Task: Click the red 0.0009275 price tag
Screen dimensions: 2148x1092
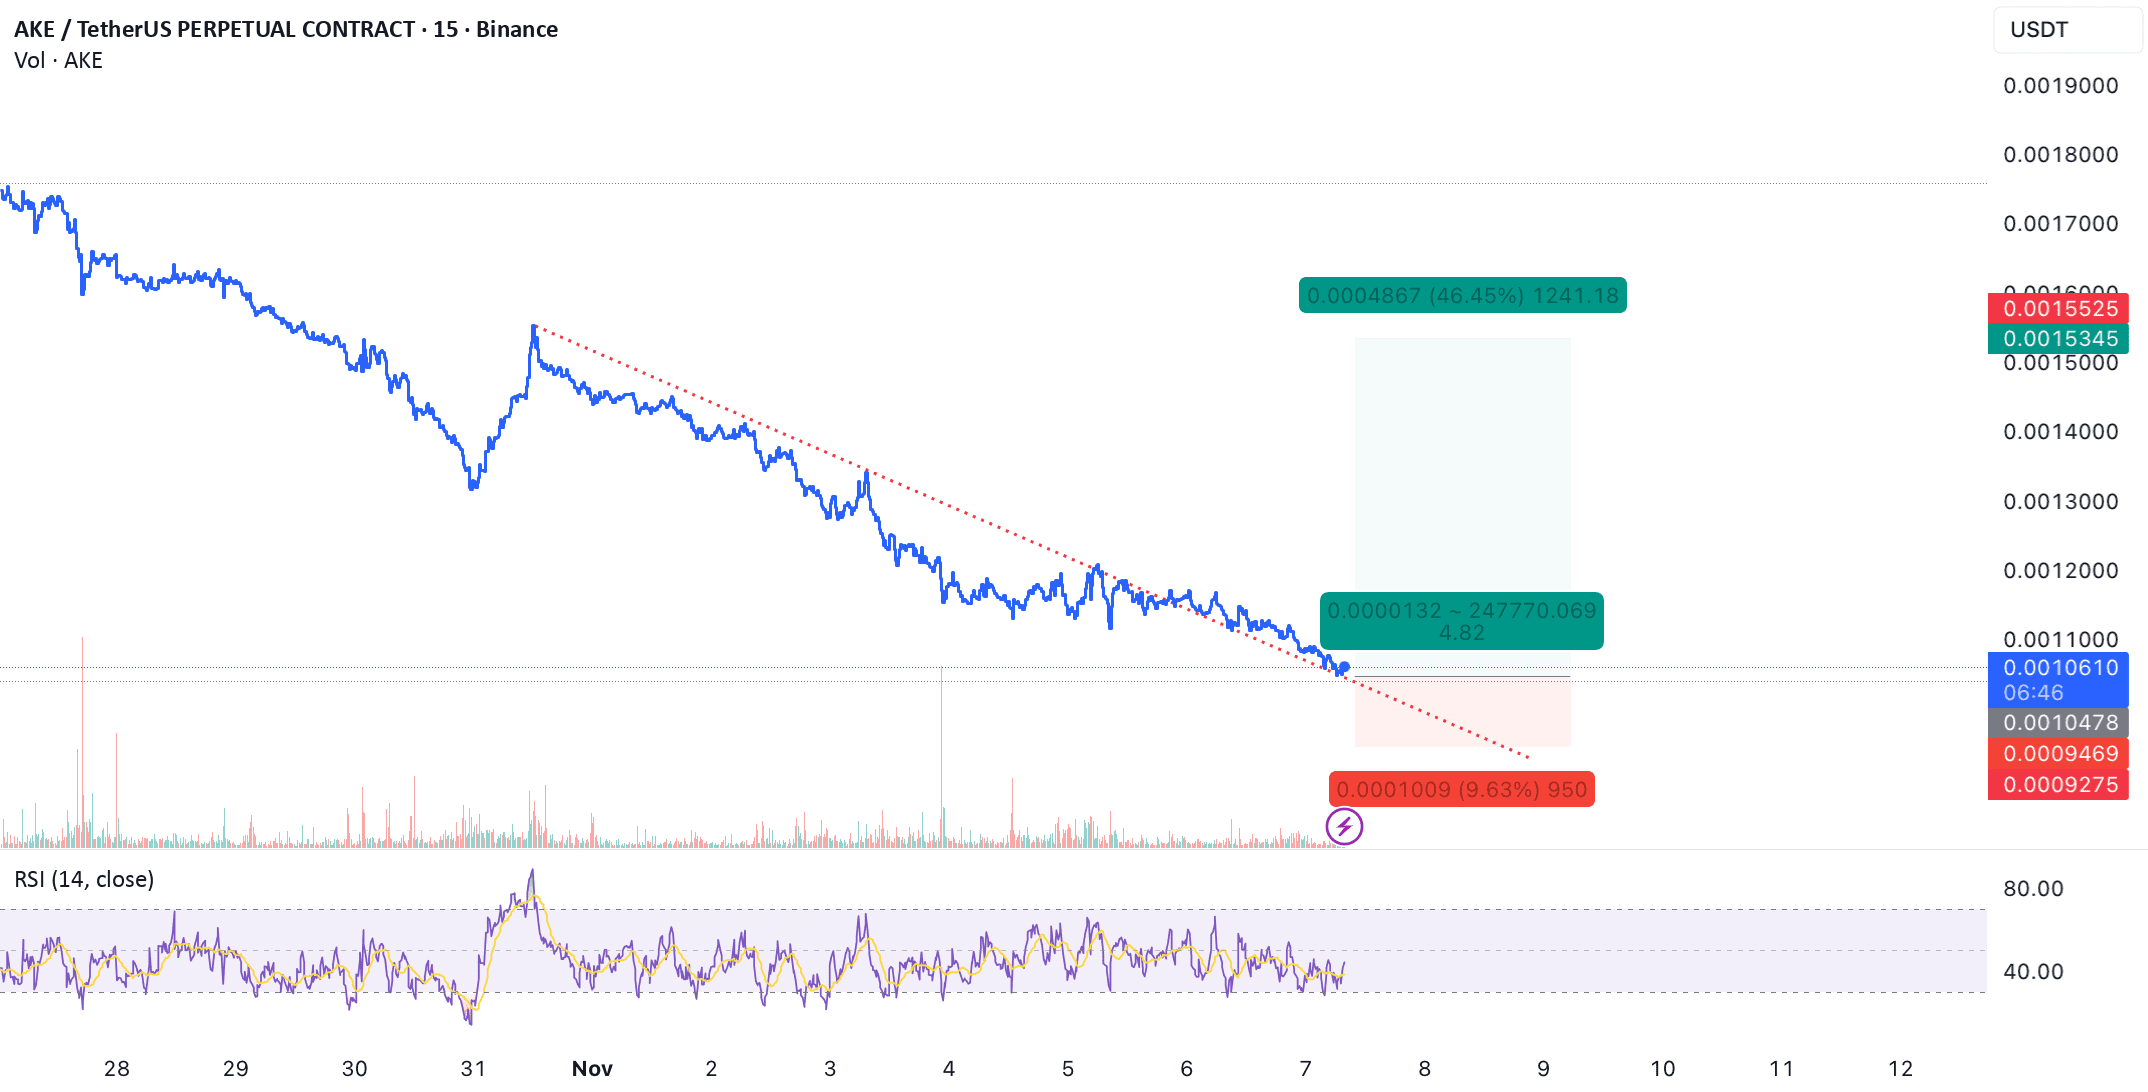Action: (x=2059, y=785)
